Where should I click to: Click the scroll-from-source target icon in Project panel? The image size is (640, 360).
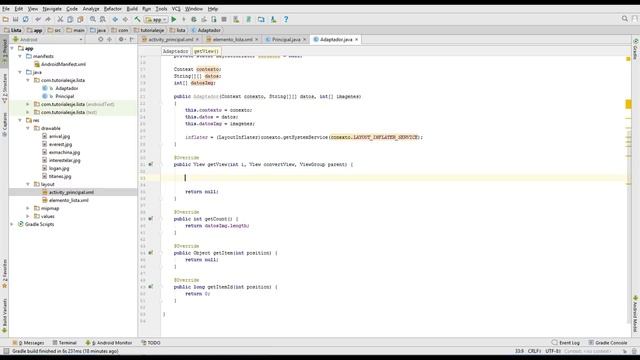pyautogui.click(x=100, y=40)
